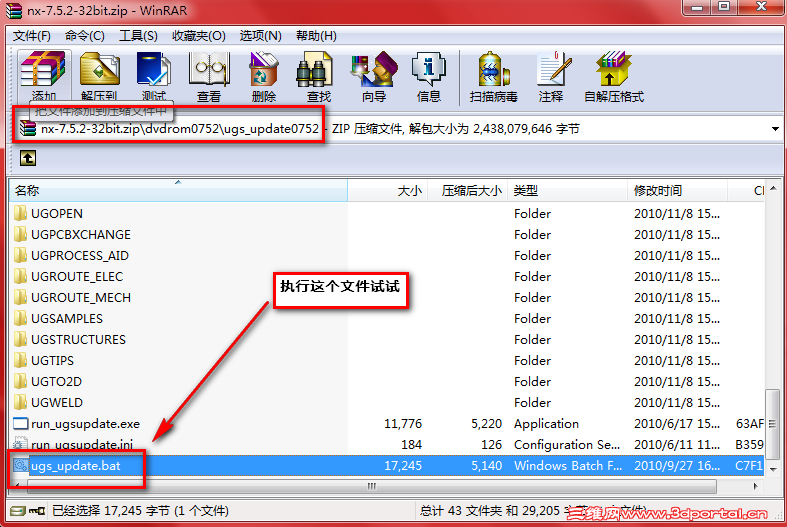This screenshot has height=527, width=787.
Task: Click the 解压到 (Extract To) toolbar icon
Action: (x=99, y=70)
